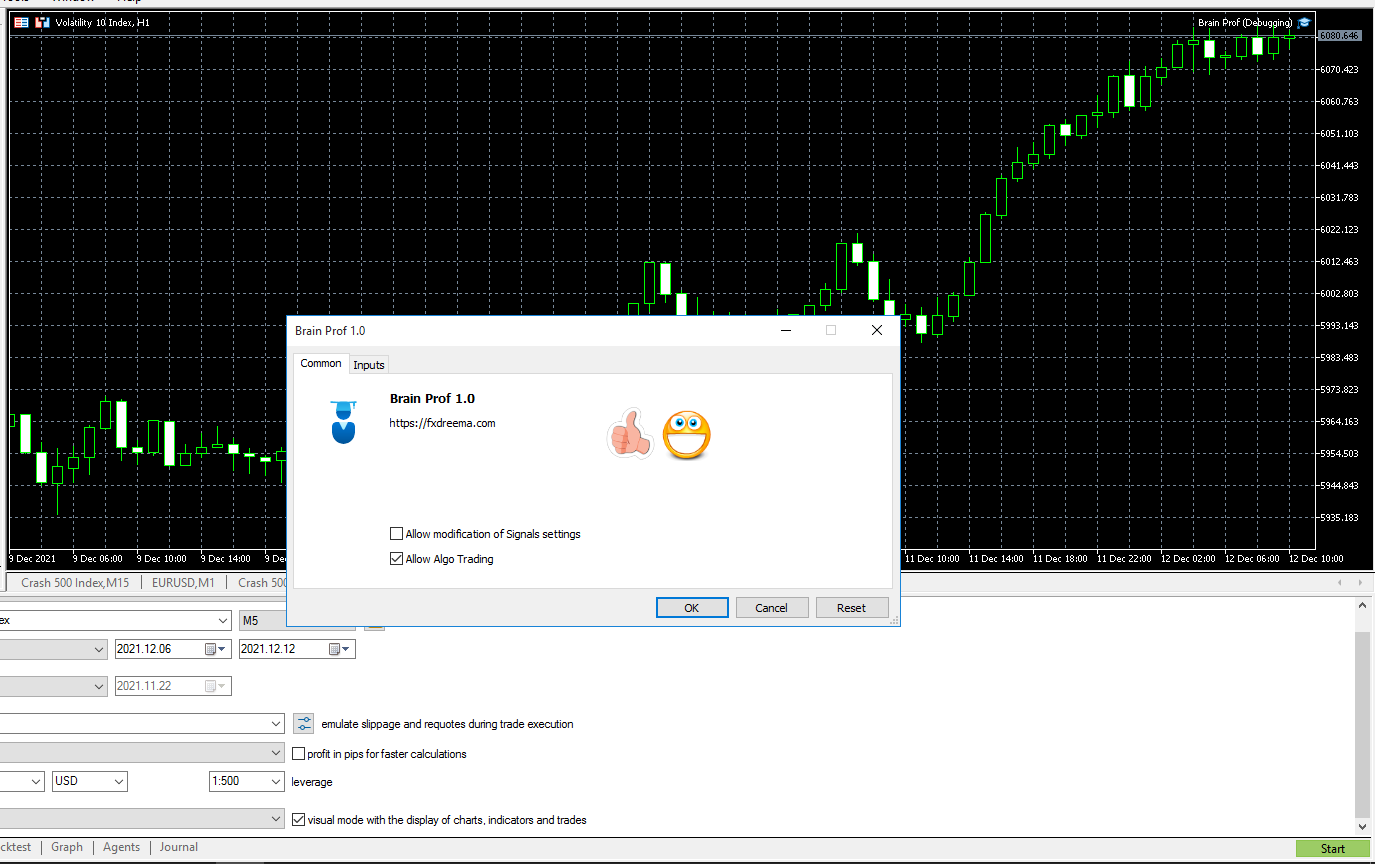
Task: Click time axis label '9 Dec 06:00'
Action: [98, 558]
